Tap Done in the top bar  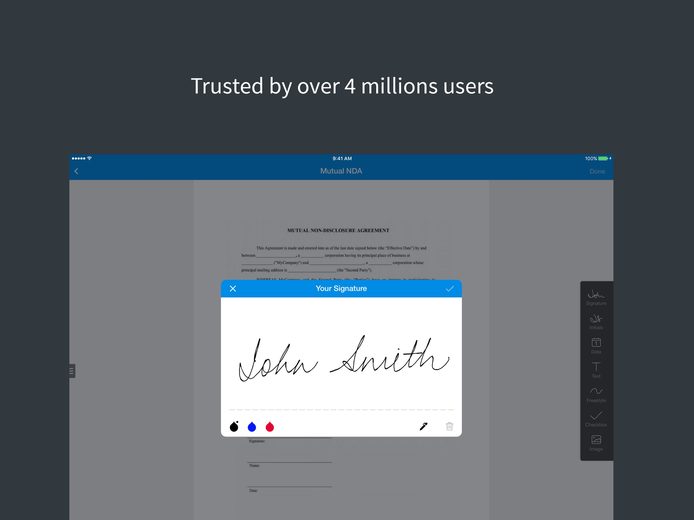(597, 171)
